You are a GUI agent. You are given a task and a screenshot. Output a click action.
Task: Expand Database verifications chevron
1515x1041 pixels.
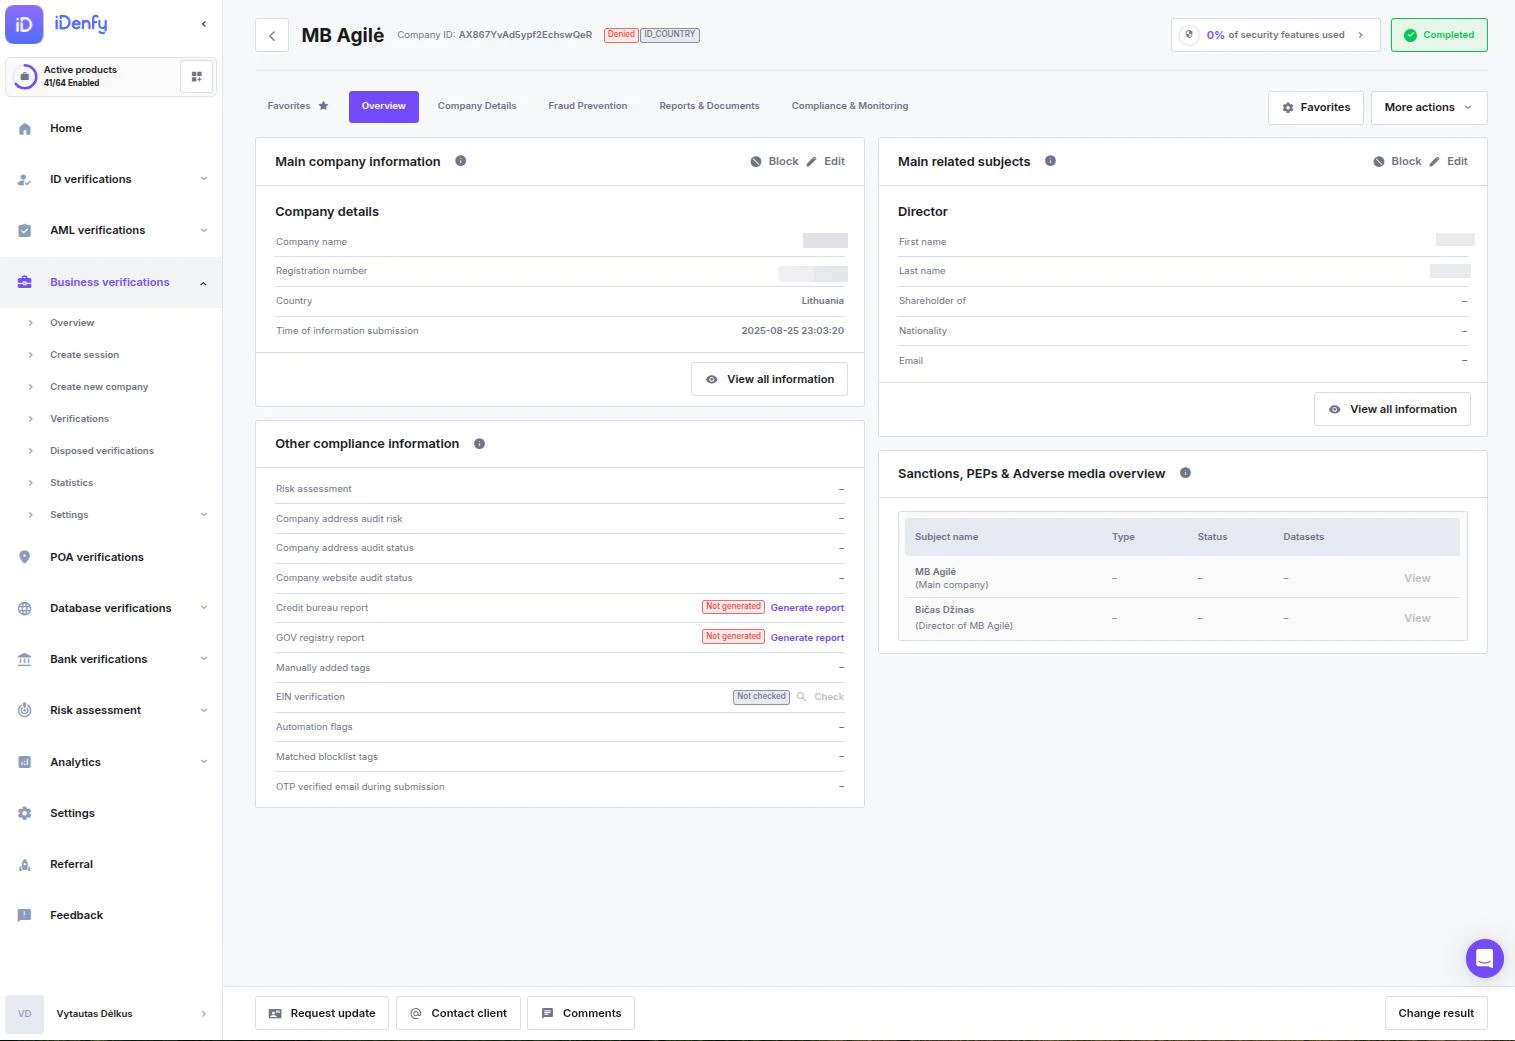point(204,607)
